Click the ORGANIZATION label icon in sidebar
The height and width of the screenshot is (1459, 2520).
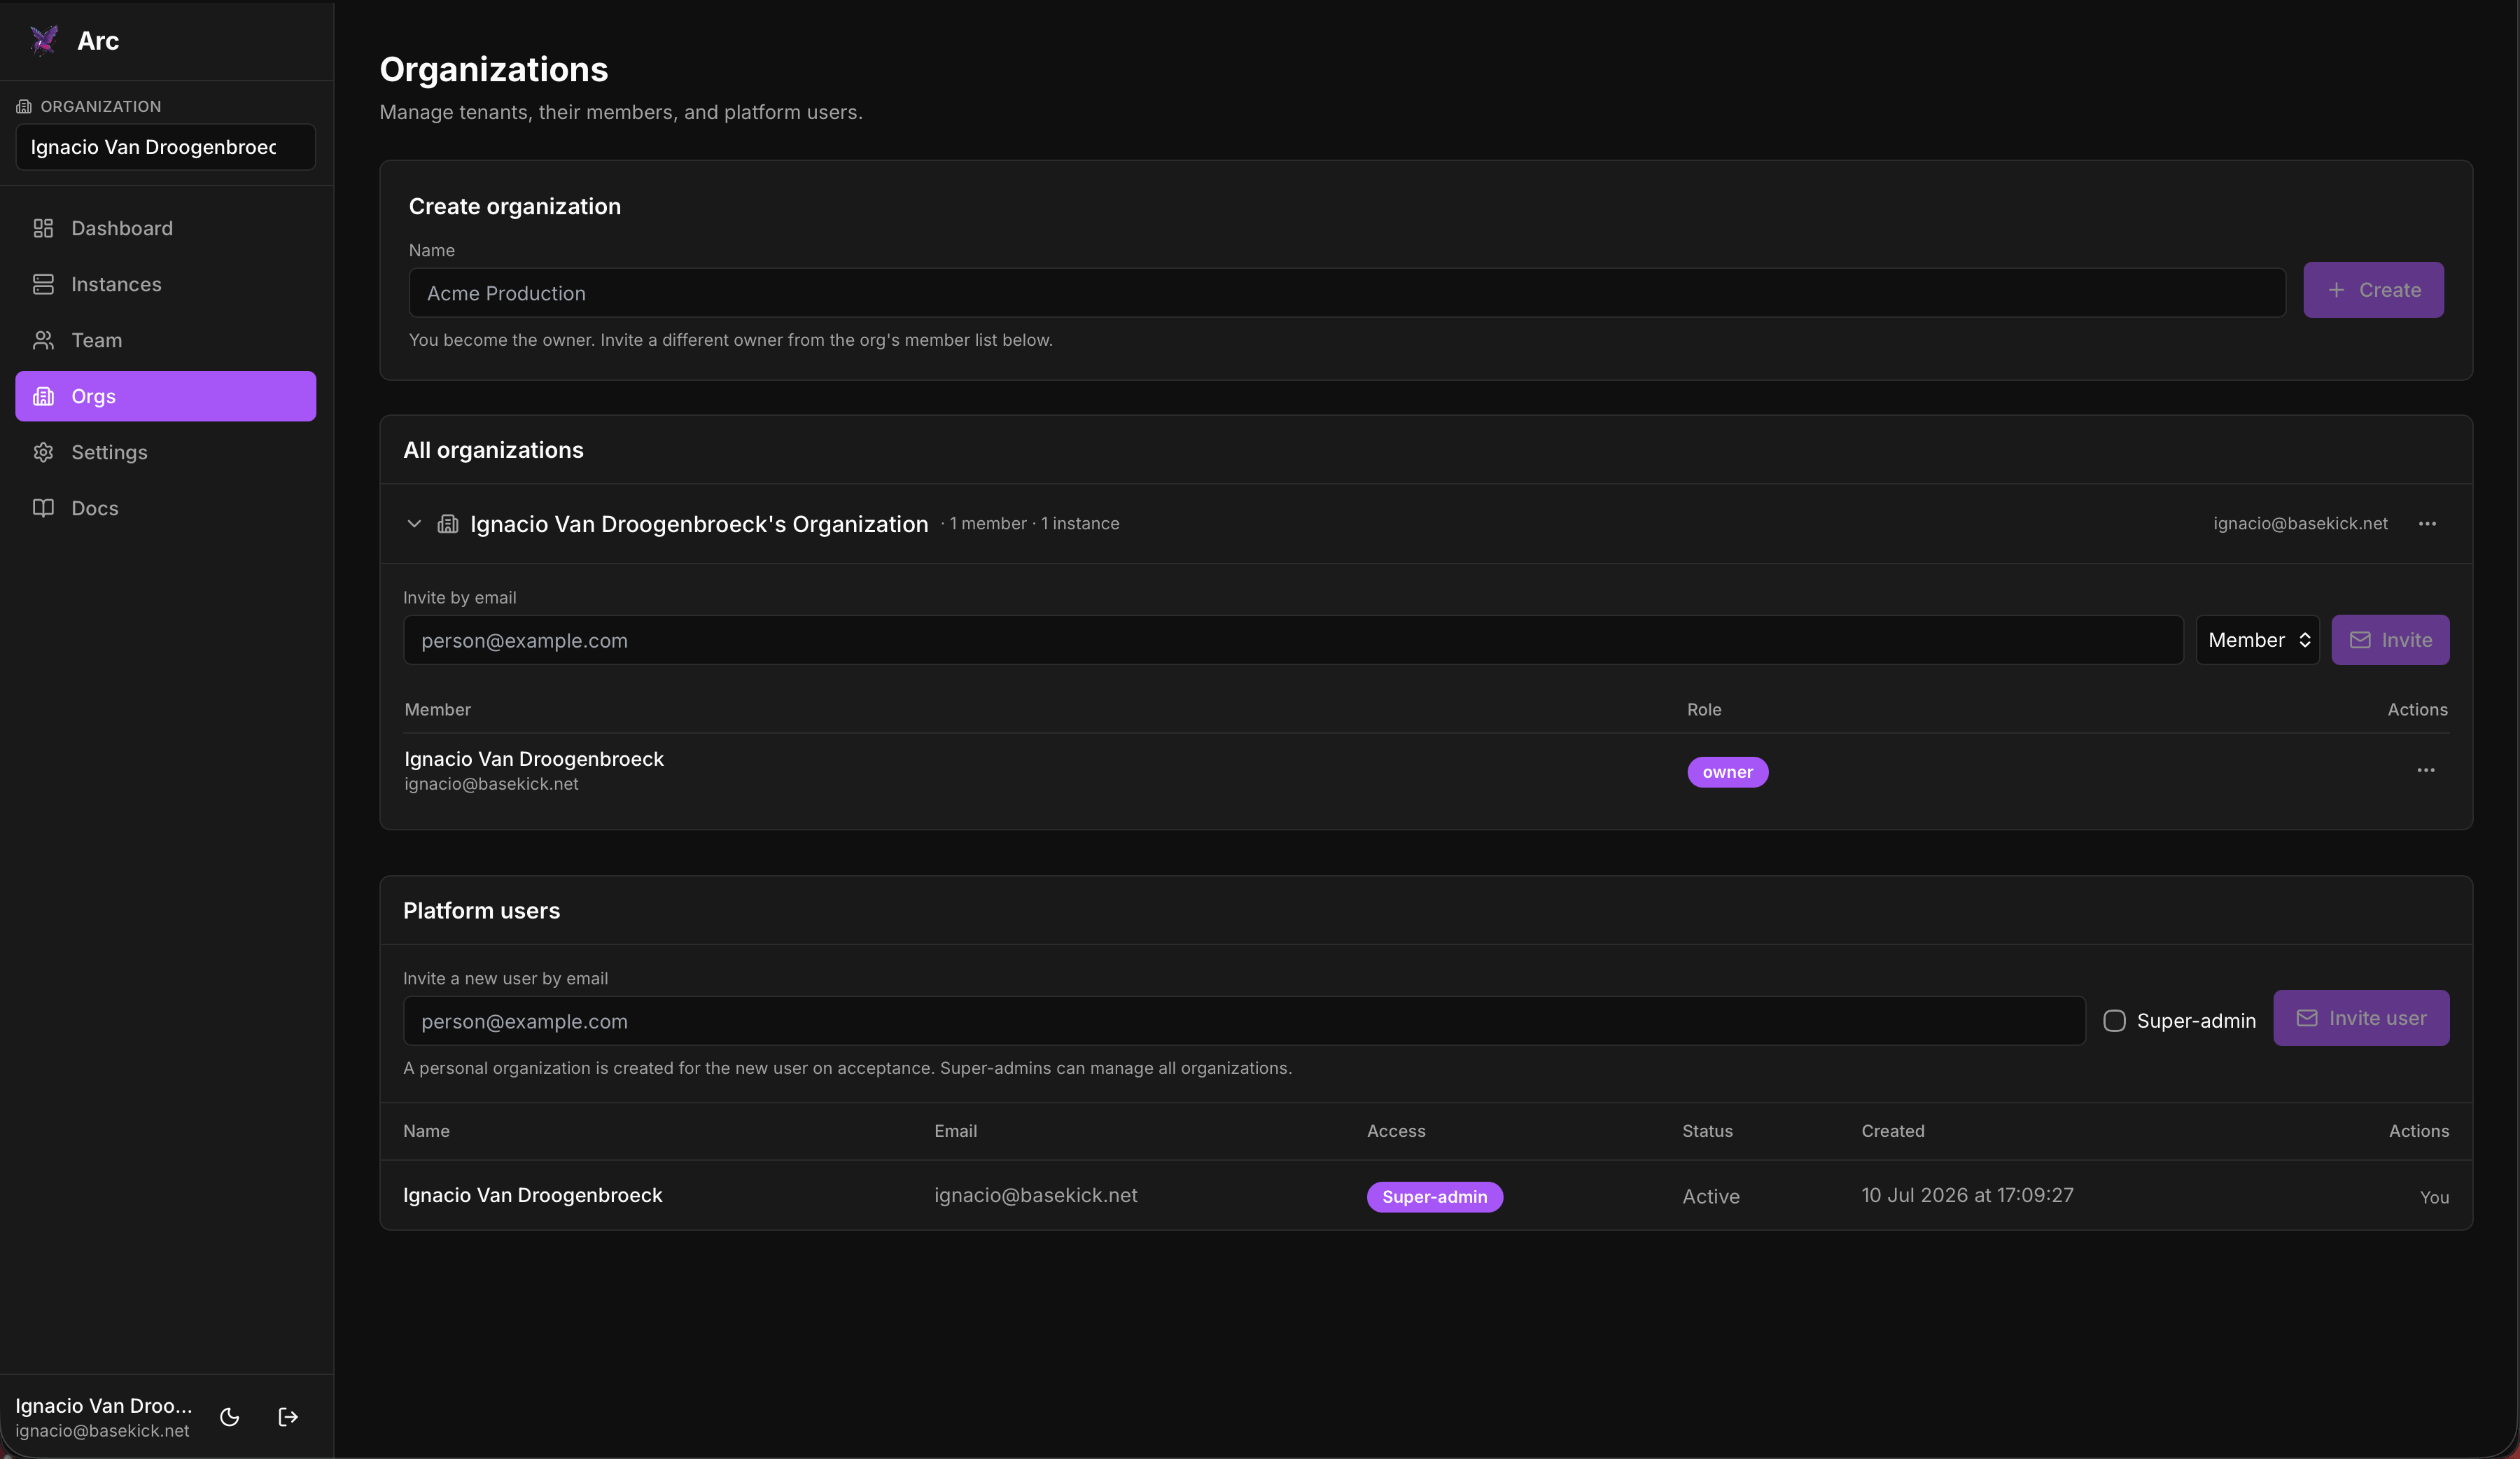24,106
